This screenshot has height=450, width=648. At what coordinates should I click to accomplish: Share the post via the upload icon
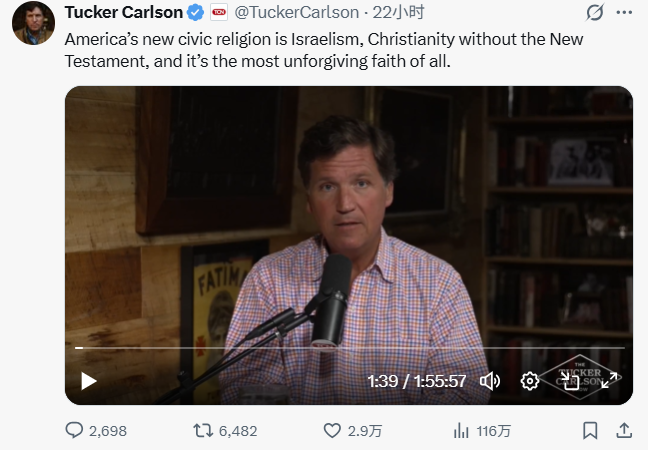[623, 431]
